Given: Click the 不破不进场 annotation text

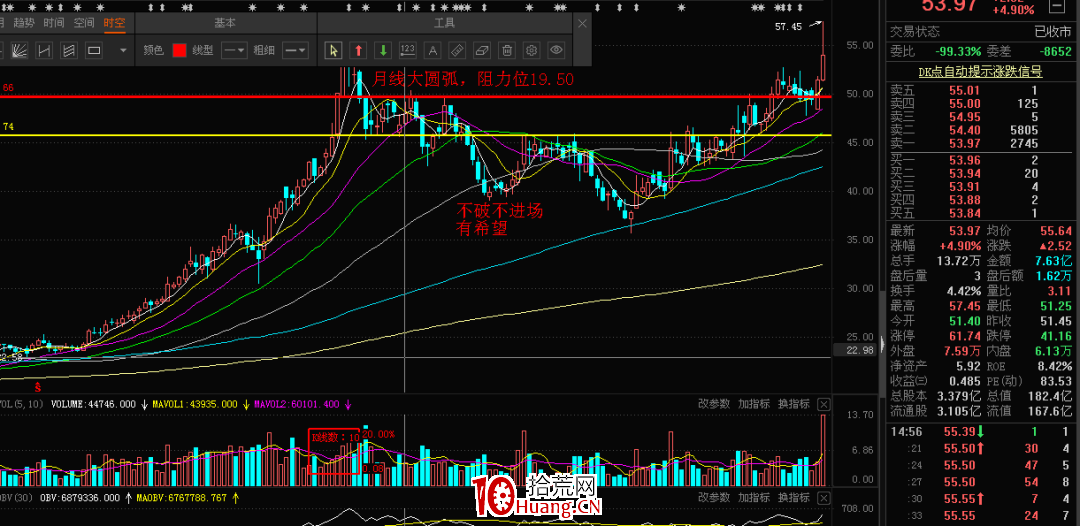Looking at the screenshot, I should coord(499,211).
